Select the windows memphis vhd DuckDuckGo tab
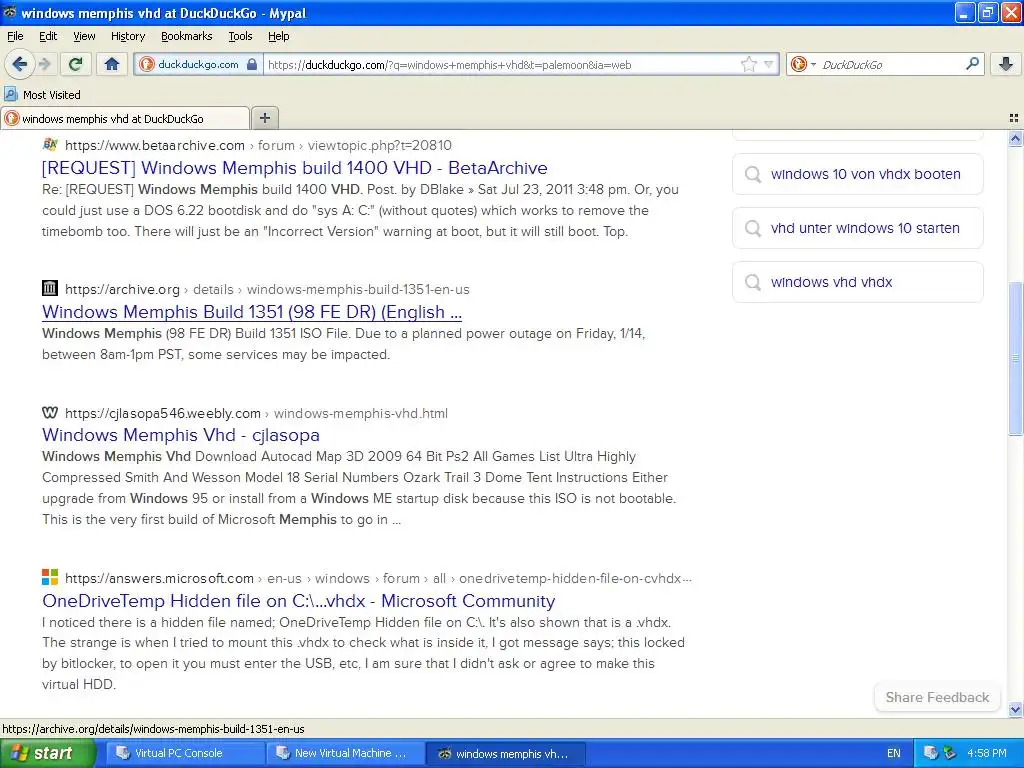The width and height of the screenshot is (1024, 768). coord(125,118)
